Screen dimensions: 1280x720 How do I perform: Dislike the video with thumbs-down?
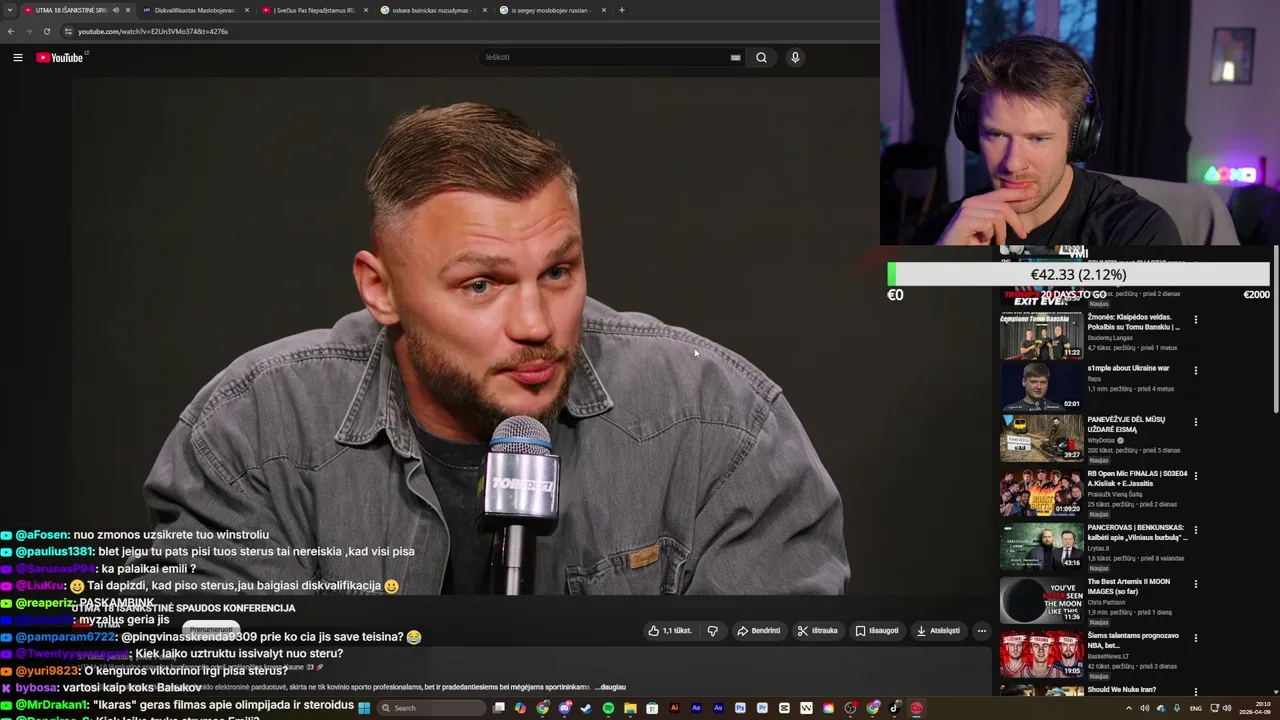713,631
